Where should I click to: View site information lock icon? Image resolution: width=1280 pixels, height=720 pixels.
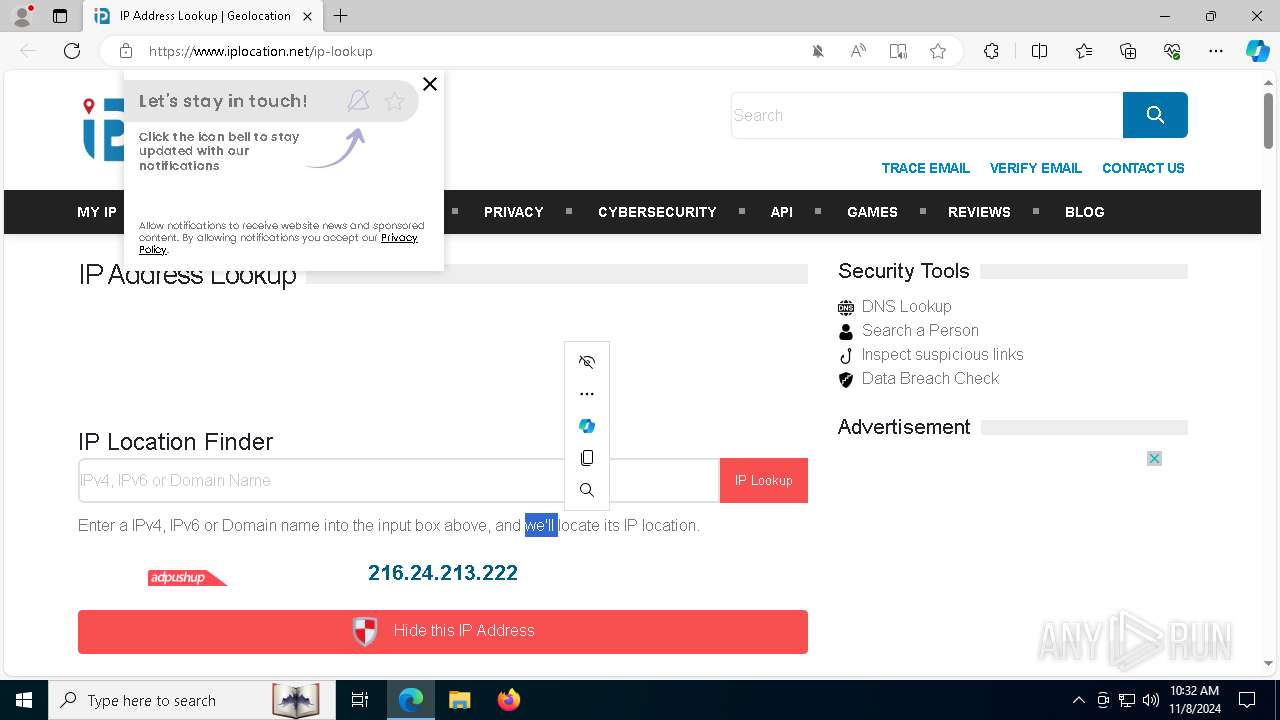point(126,51)
